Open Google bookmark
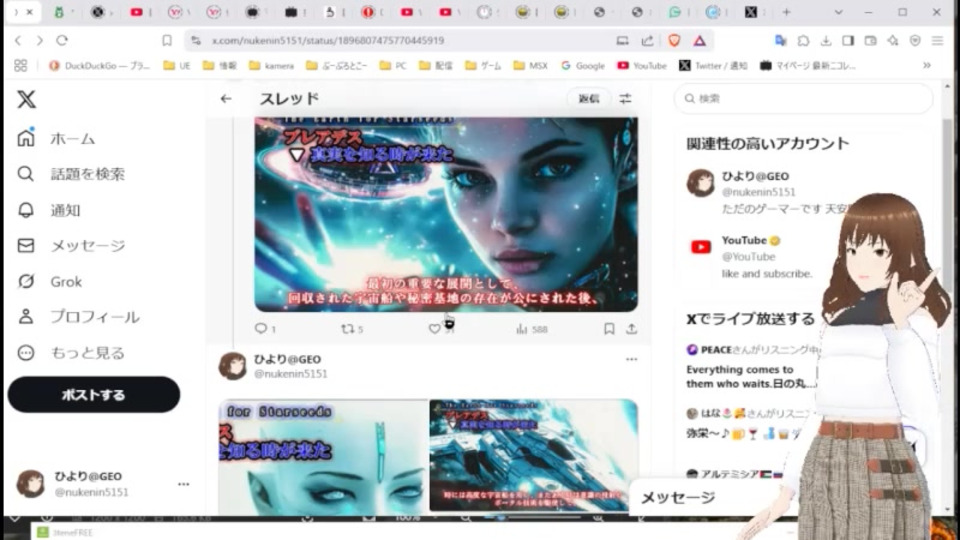Image resolution: width=960 pixels, height=540 pixels. [x=582, y=66]
